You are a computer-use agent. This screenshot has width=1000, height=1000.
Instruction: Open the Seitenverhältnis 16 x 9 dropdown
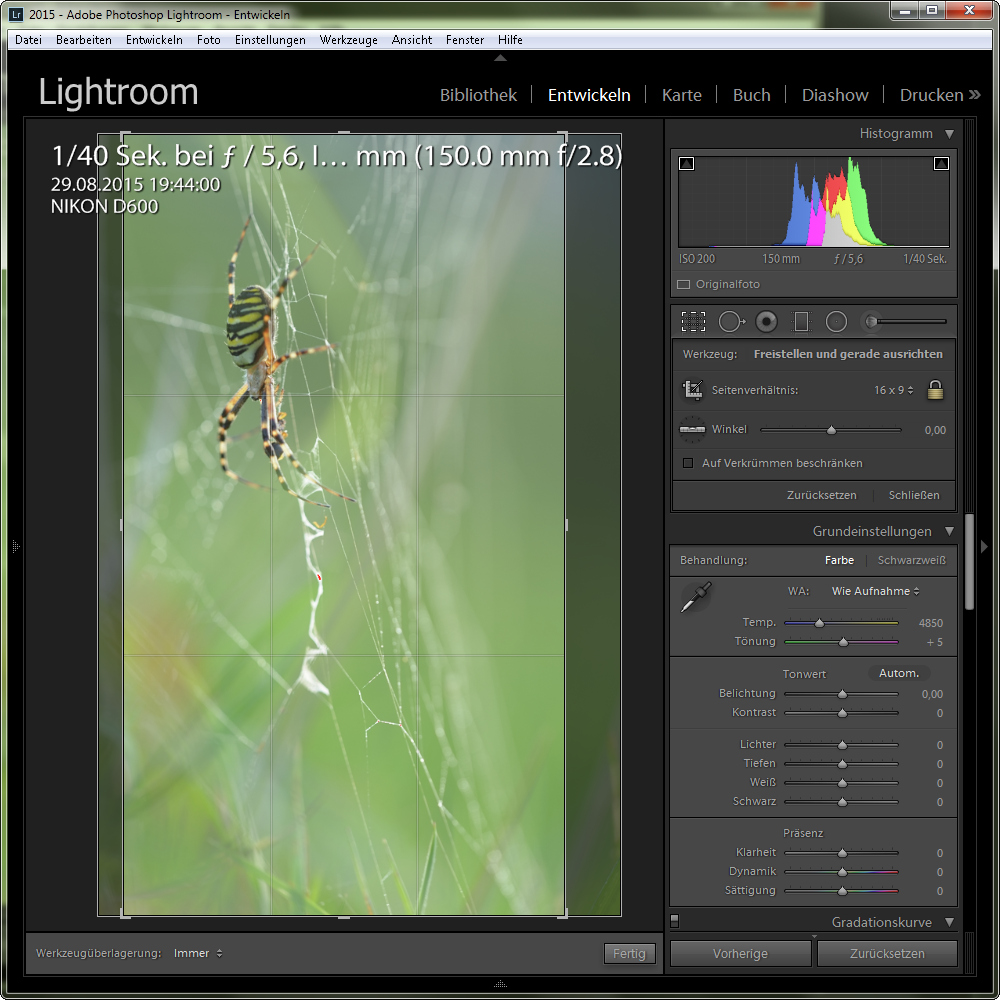pos(893,390)
